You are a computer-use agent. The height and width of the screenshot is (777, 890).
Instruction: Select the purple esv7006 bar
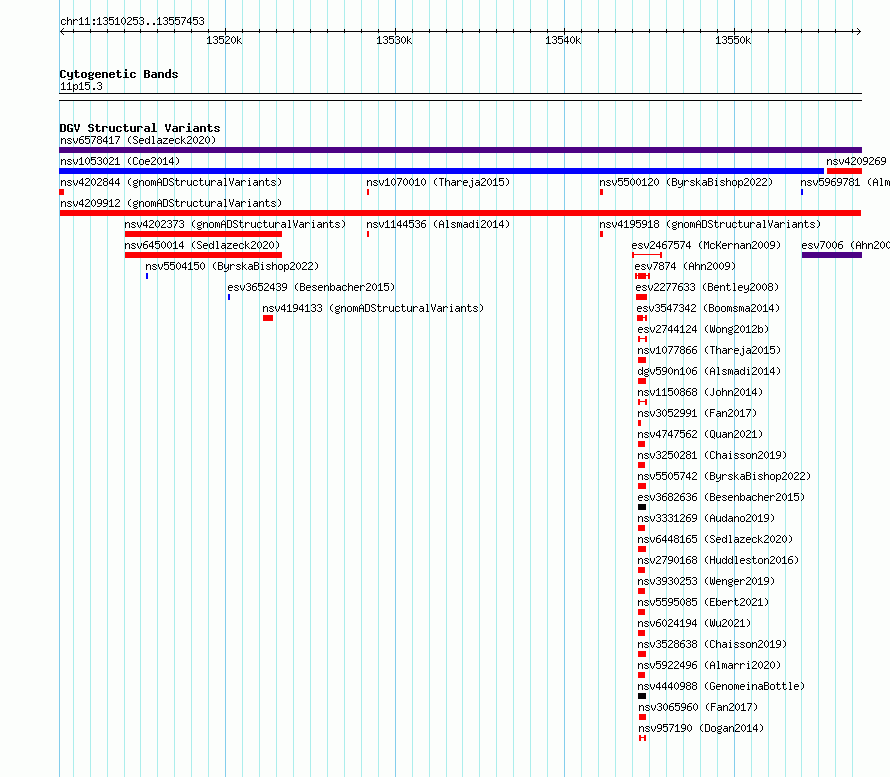coord(832,255)
